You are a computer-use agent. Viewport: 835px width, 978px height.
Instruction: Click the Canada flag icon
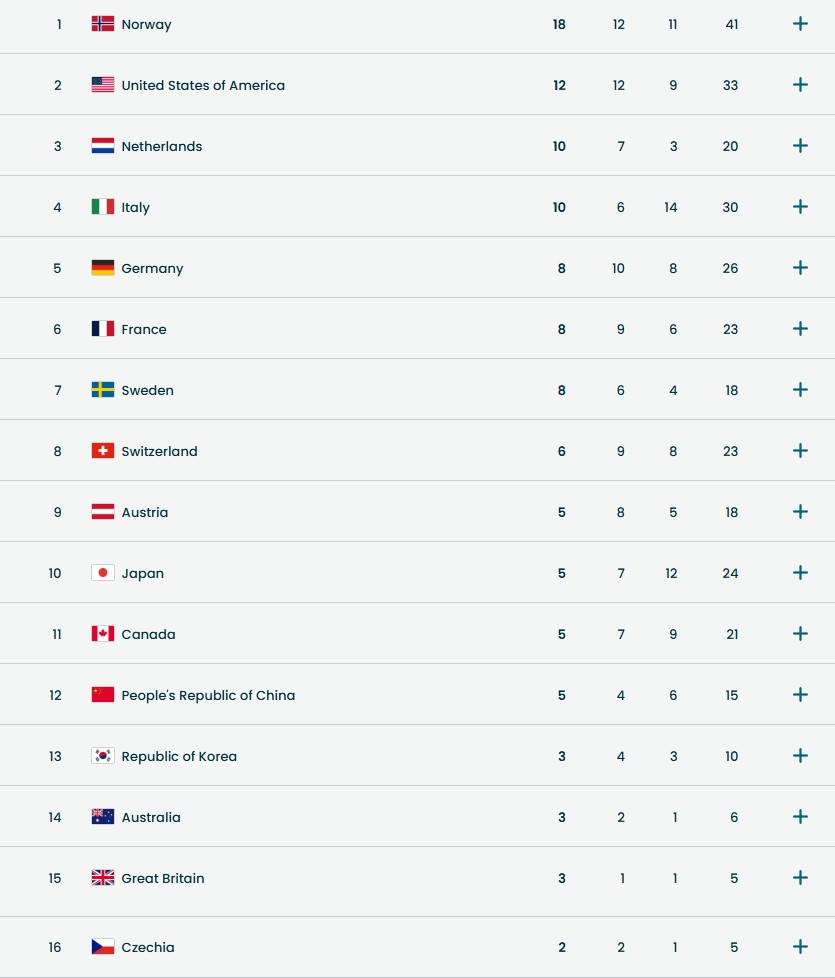[x=103, y=634]
